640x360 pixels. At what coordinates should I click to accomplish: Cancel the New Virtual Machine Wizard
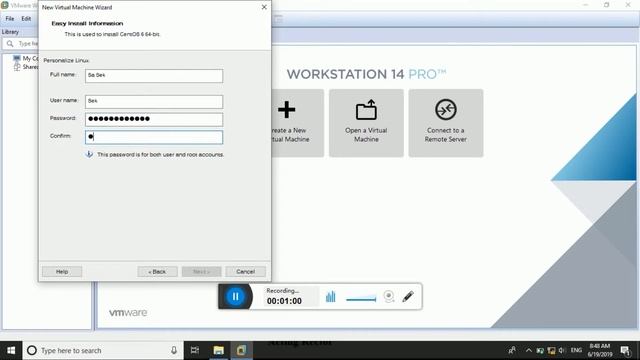tap(245, 271)
